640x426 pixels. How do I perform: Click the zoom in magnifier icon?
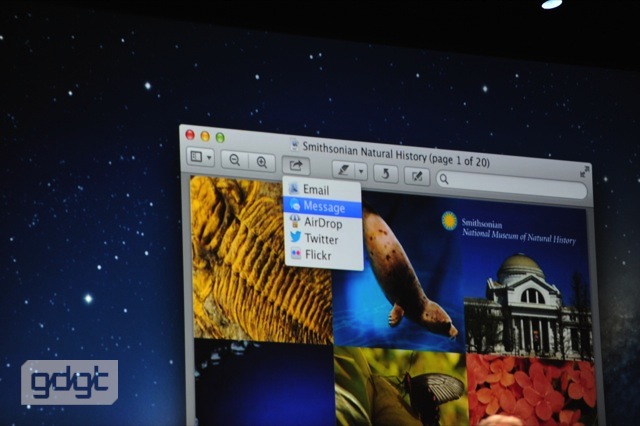(x=262, y=162)
